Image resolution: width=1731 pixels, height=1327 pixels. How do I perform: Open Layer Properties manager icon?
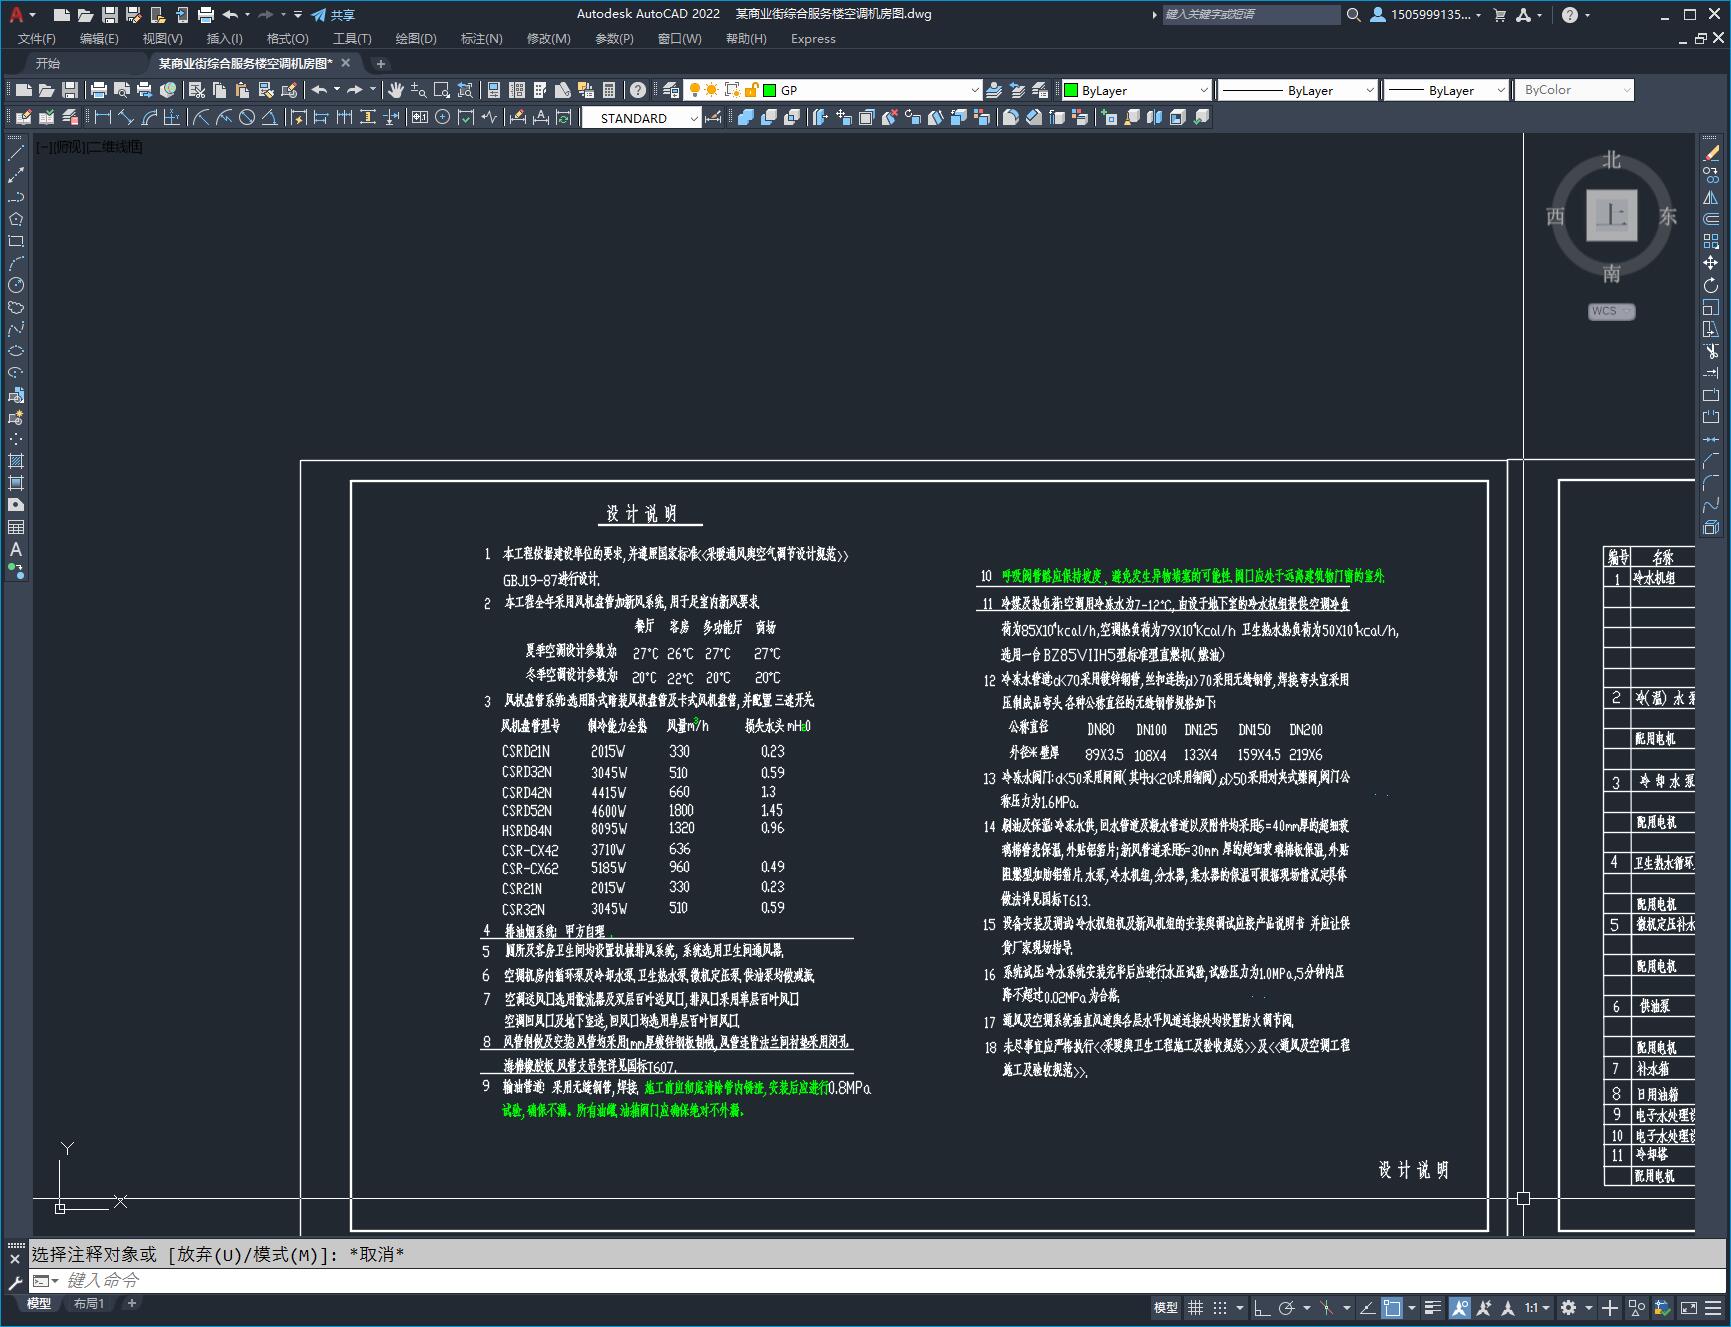pyautogui.click(x=671, y=90)
